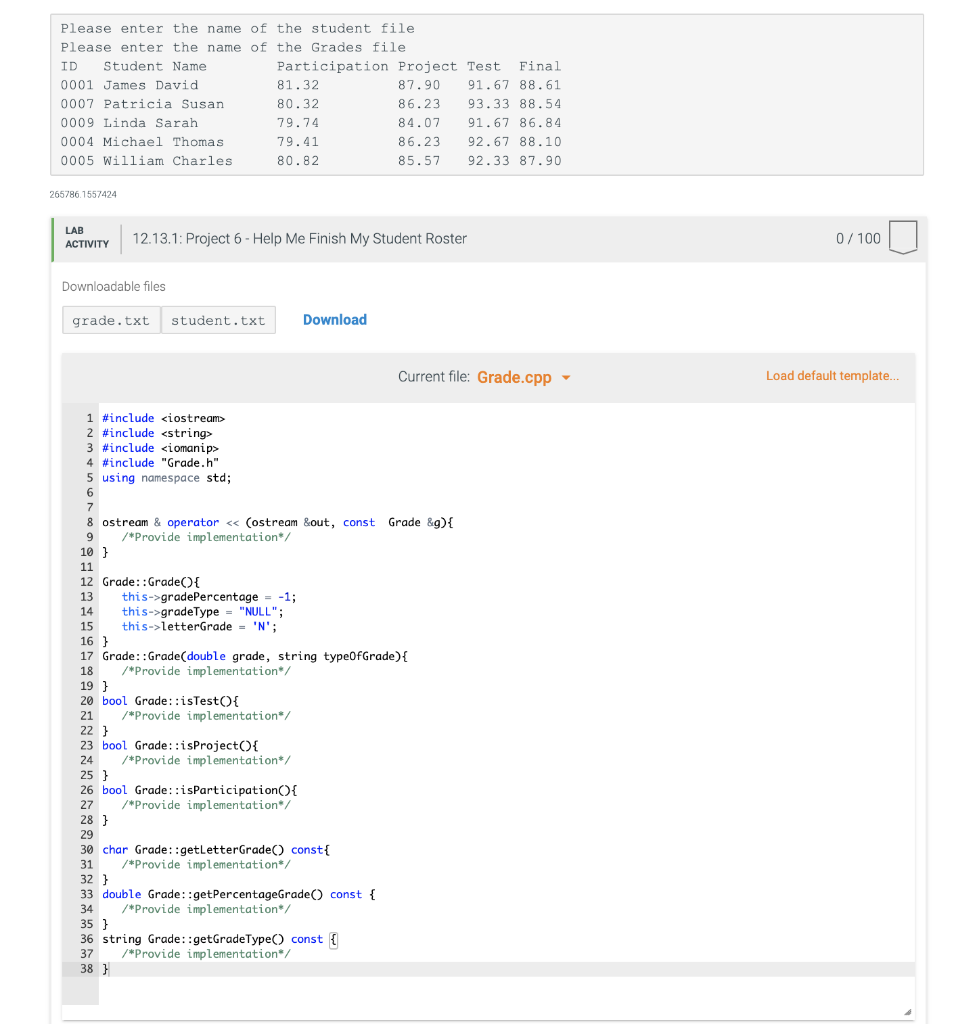Click the dropdown arrow beside Grade.cpp

[x=566, y=377]
